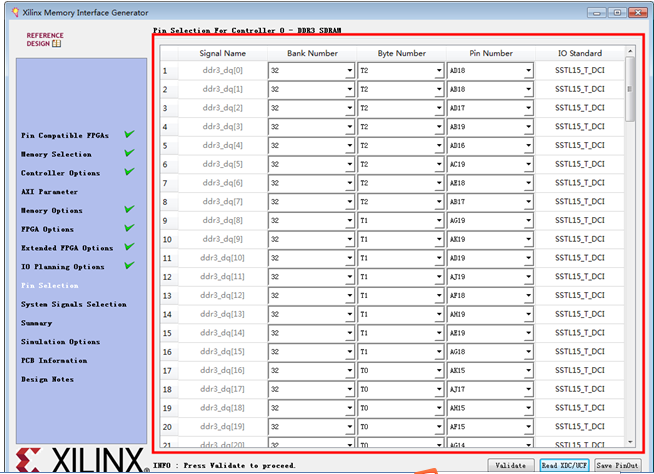Select Pin Selection step in sidebar
Screen dimensions: 654x474
click(x=50, y=286)
